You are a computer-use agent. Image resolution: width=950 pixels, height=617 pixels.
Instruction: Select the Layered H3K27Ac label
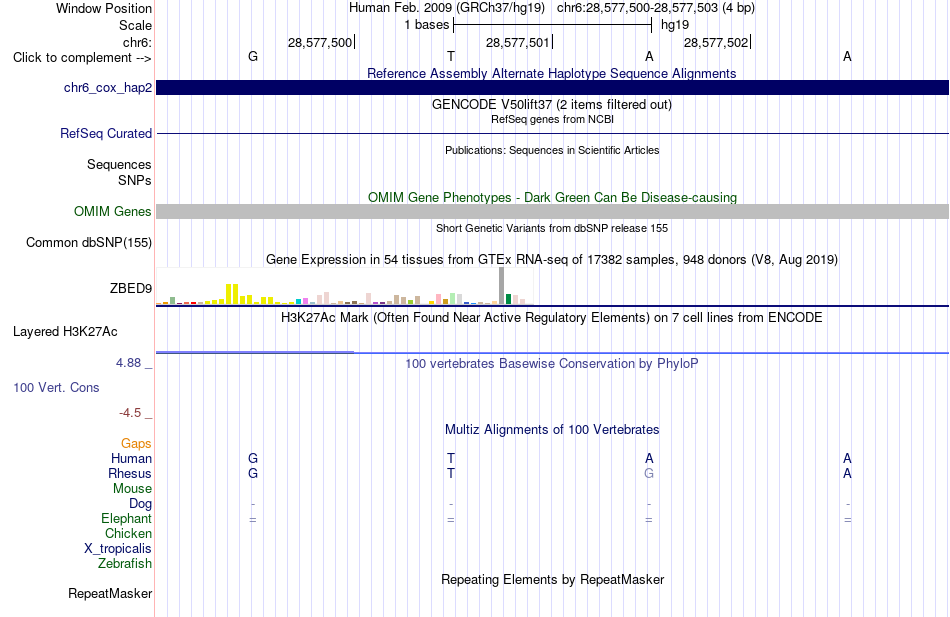(x=65, y=332)
